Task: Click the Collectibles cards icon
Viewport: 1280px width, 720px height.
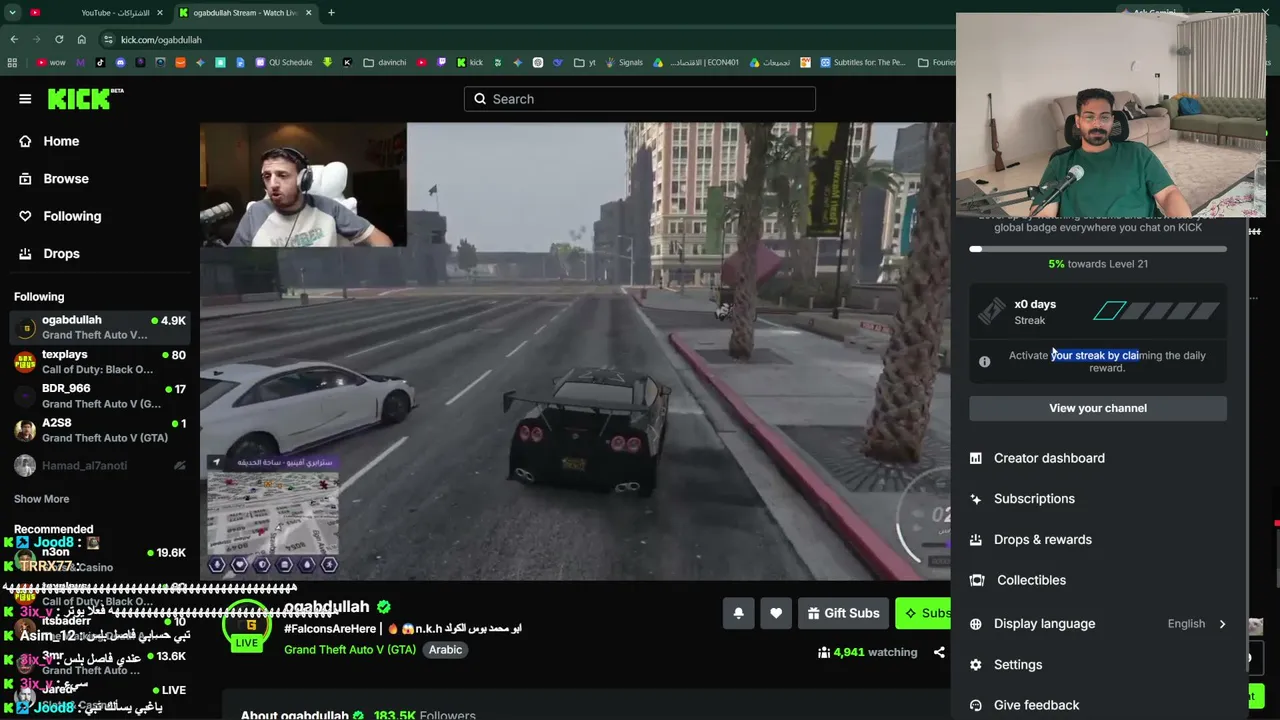Action: pyautogui.click(x=976, y=580)
